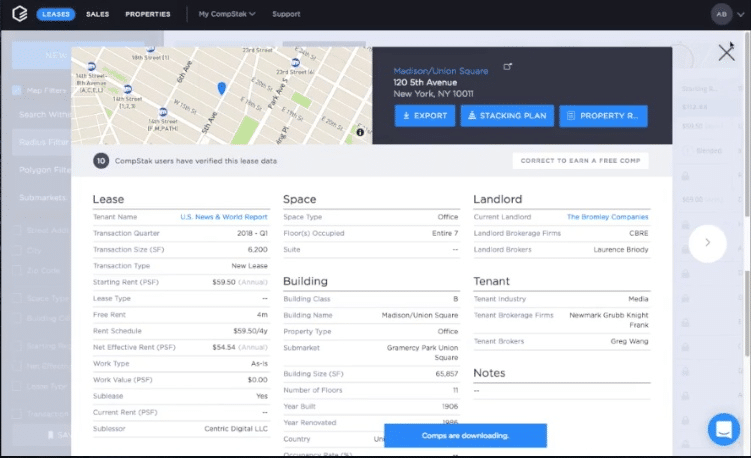Click the Tenant Brokers value Greg Wang
Viewport: 751px width, 458px height.
629,342
